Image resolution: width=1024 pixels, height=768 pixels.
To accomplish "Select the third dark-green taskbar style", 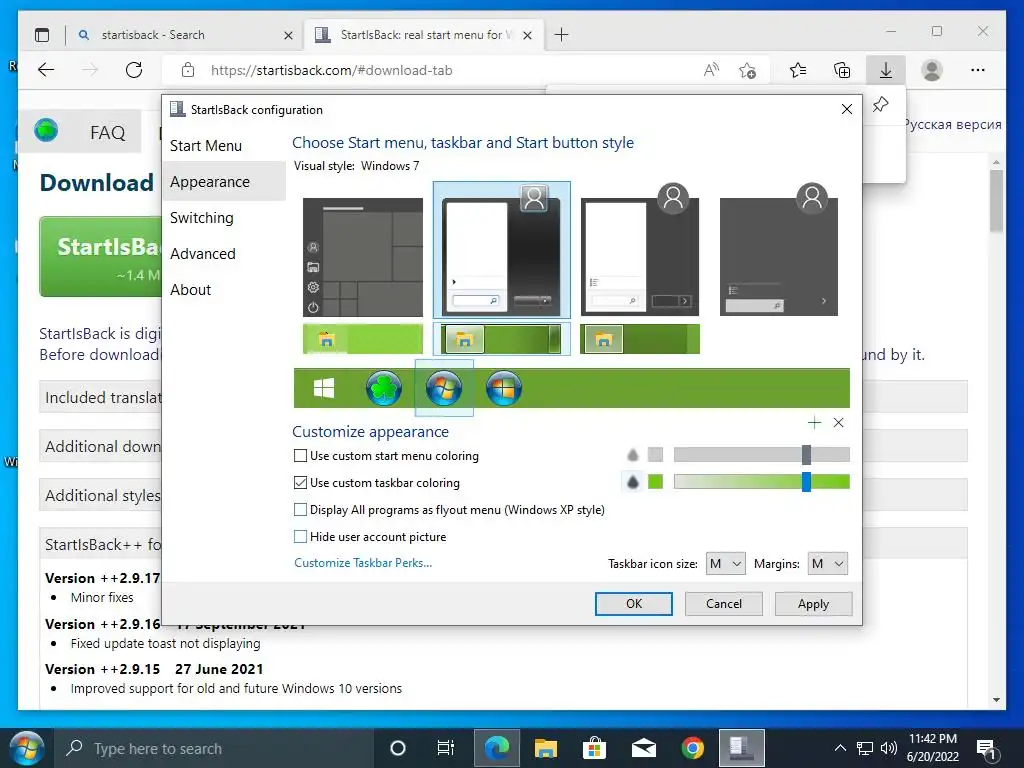I will [x=640, y=339].
